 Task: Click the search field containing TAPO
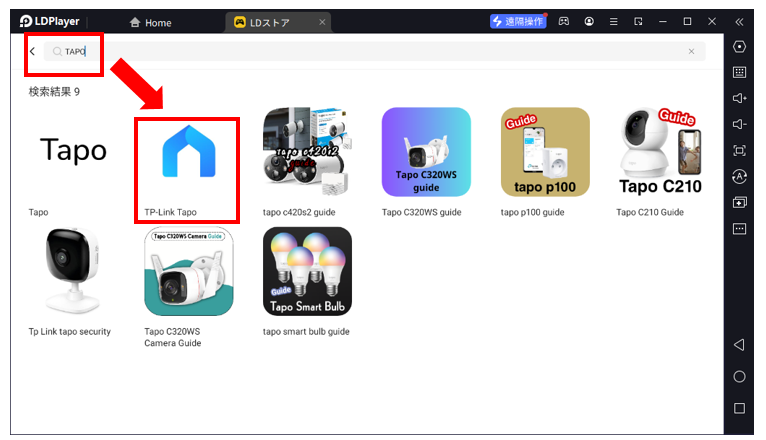click(x=374, y=51)
